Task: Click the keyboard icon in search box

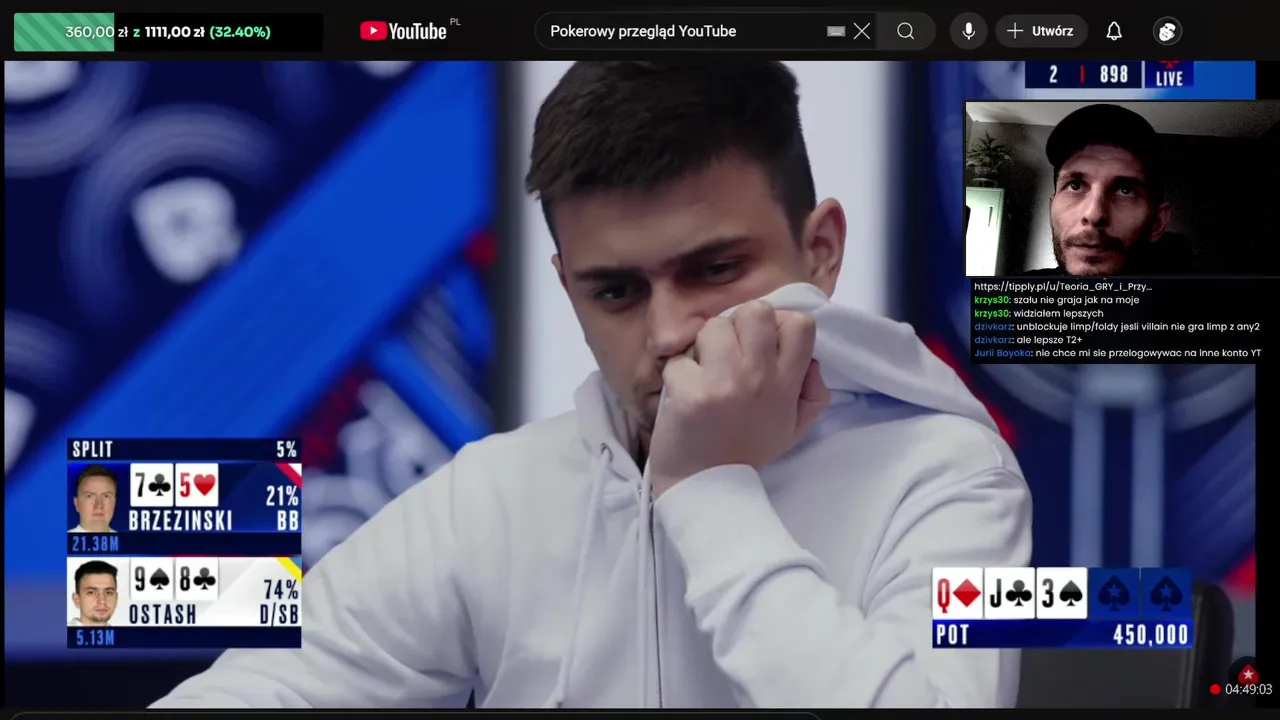Action: 836,31
